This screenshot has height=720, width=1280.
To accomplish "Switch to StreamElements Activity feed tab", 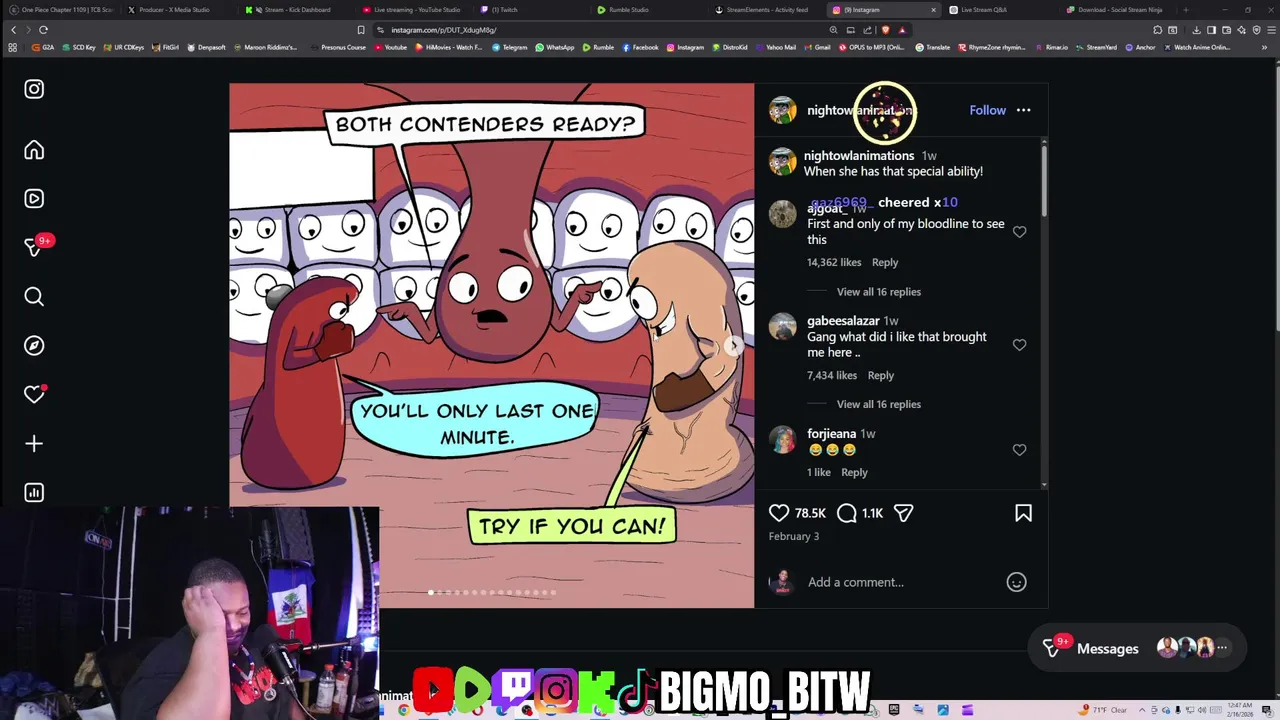I will [x=765, y=10].
